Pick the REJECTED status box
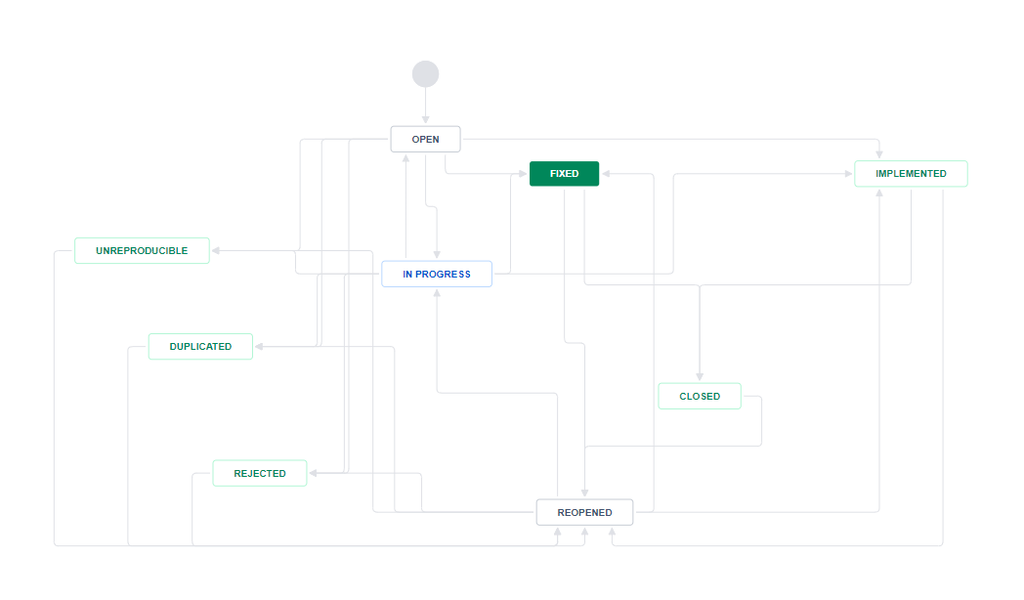The height and width of the screenshot is (600, 1024). (x=259, y=473)
